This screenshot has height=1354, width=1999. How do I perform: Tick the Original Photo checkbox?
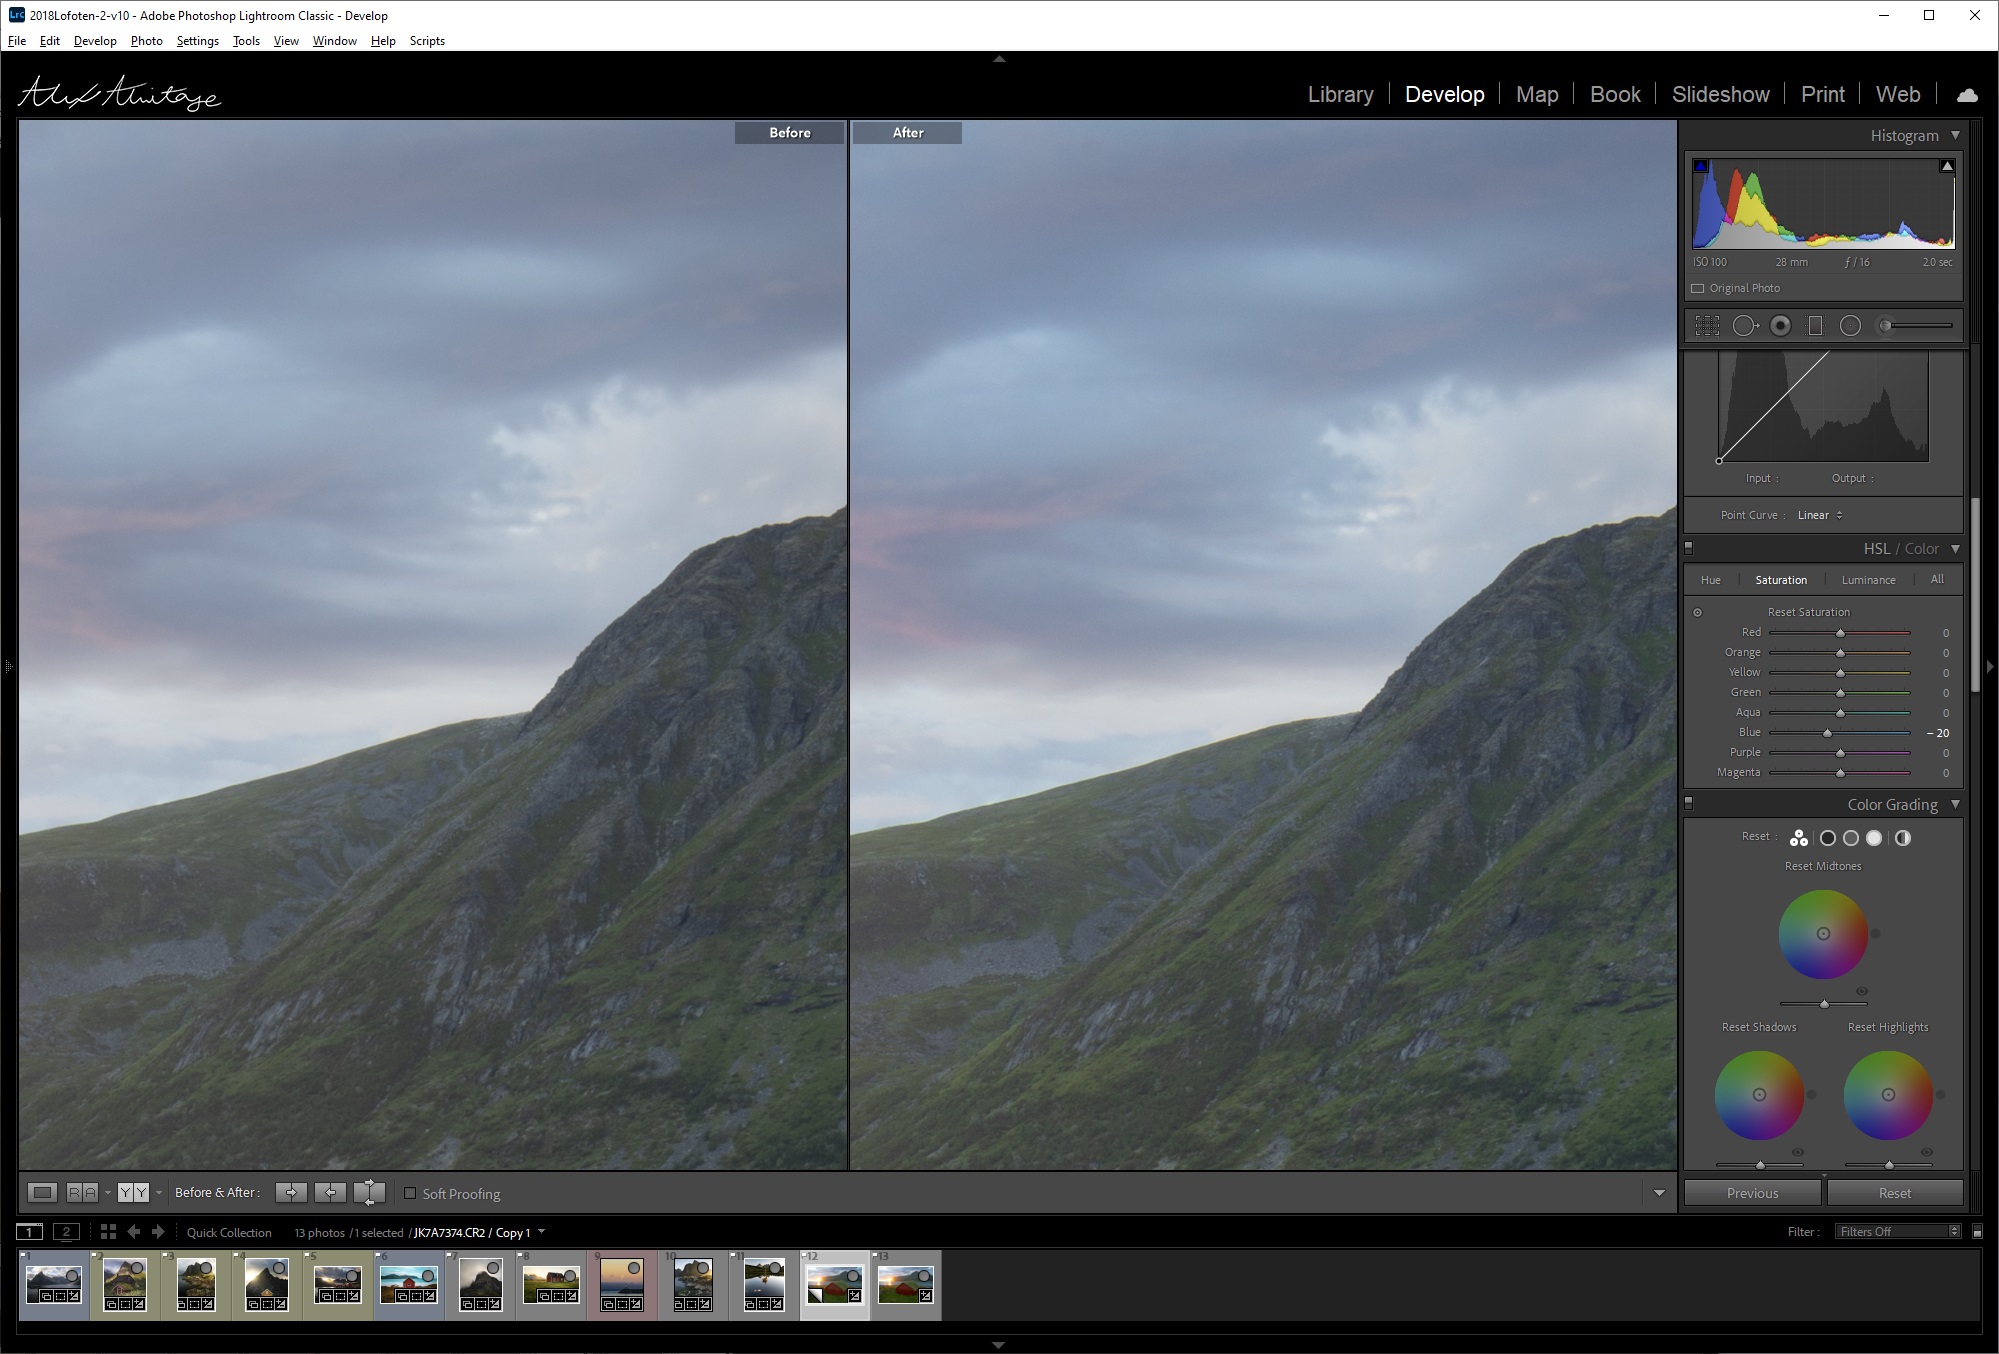pyautogui.click(x=1697, y=288)
